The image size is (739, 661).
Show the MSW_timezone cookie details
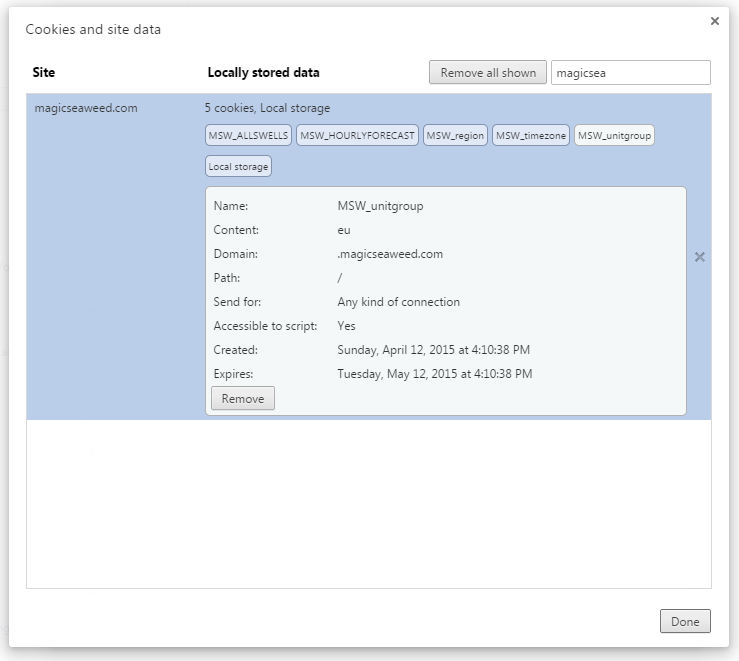point(531,136)
